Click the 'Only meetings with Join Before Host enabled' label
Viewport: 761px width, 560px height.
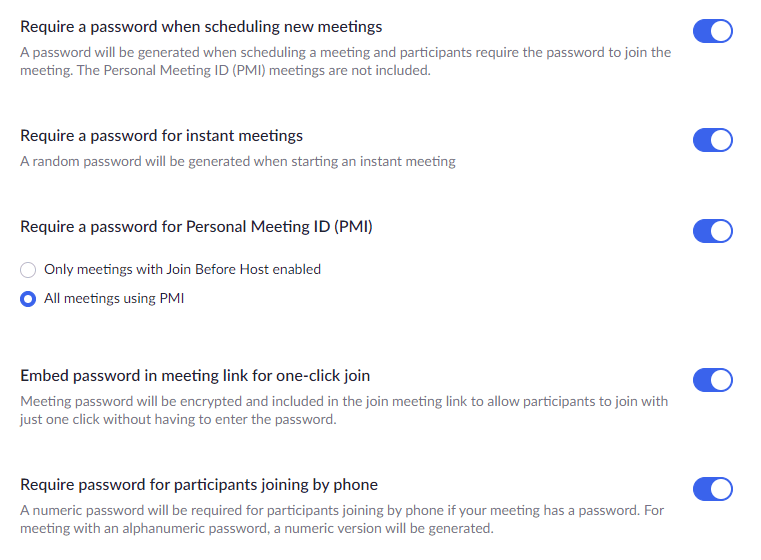pos(182,269)
